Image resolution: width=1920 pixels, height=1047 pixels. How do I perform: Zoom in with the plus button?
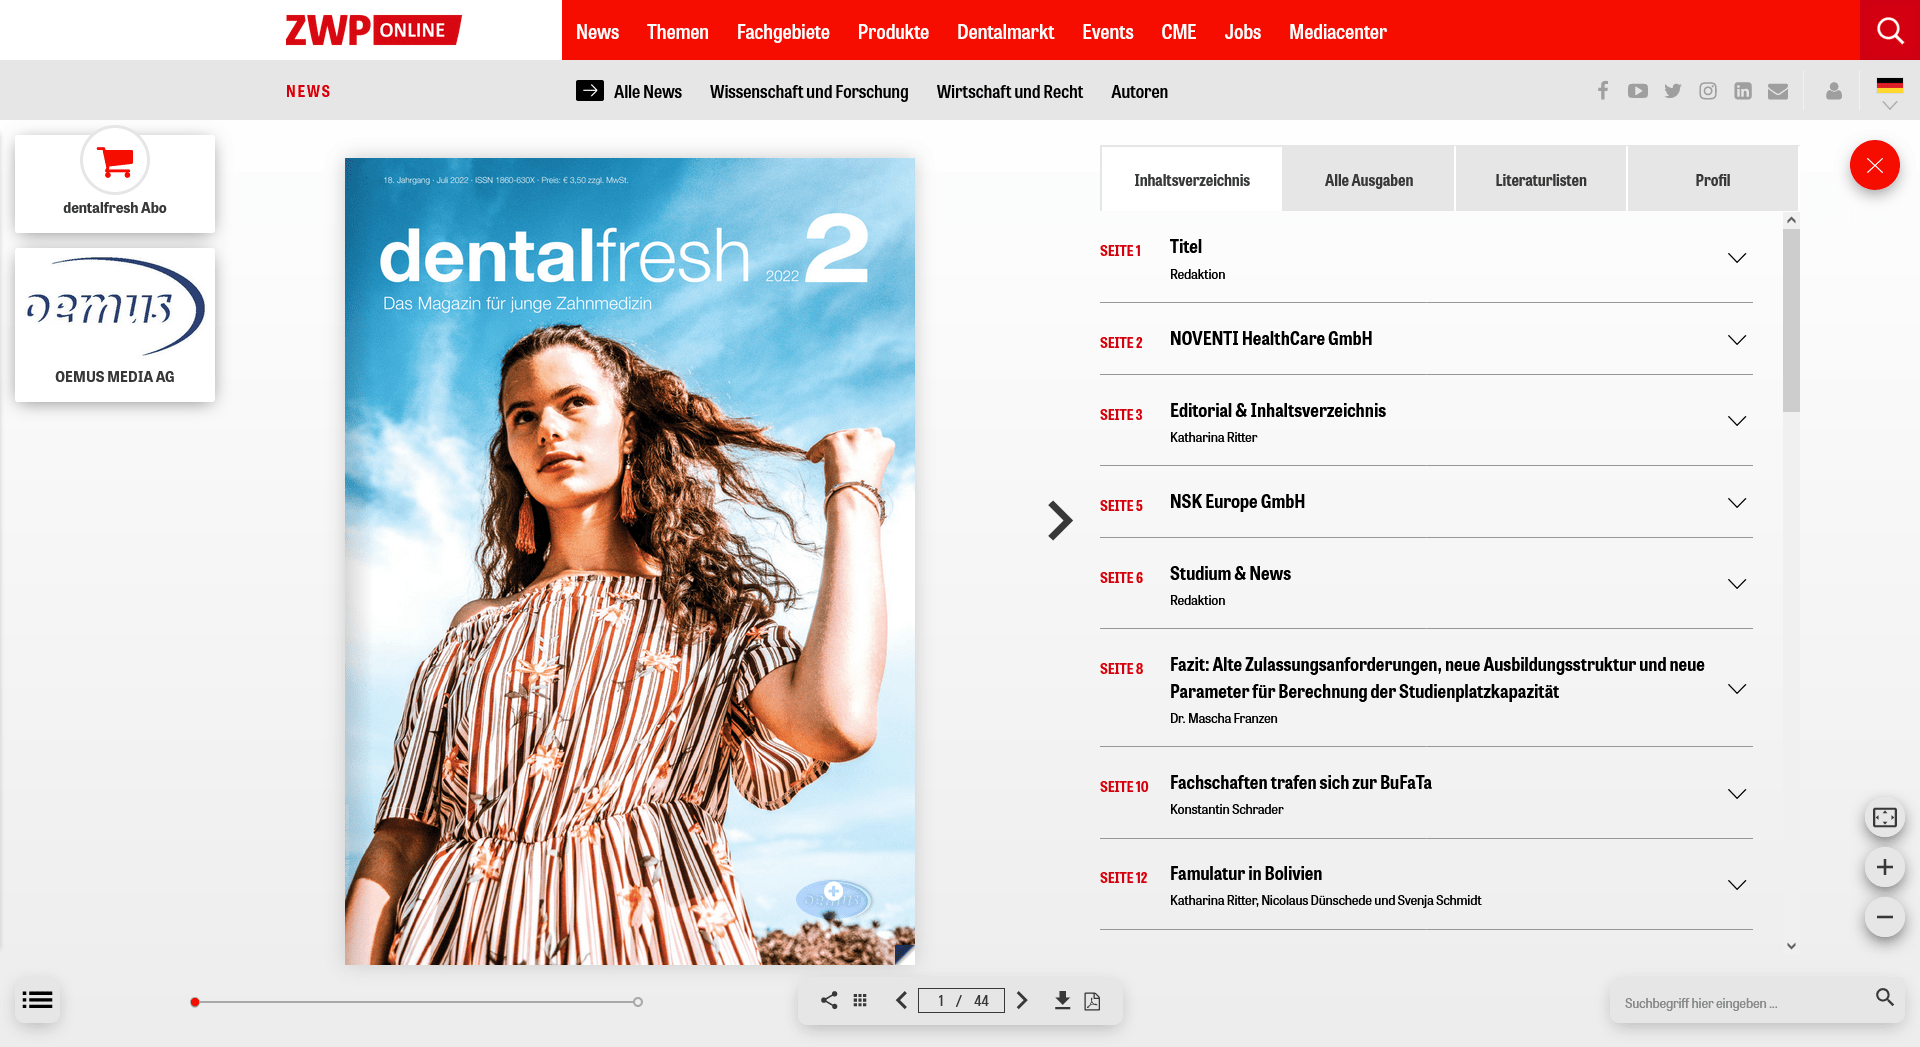tap(1885, 867)
